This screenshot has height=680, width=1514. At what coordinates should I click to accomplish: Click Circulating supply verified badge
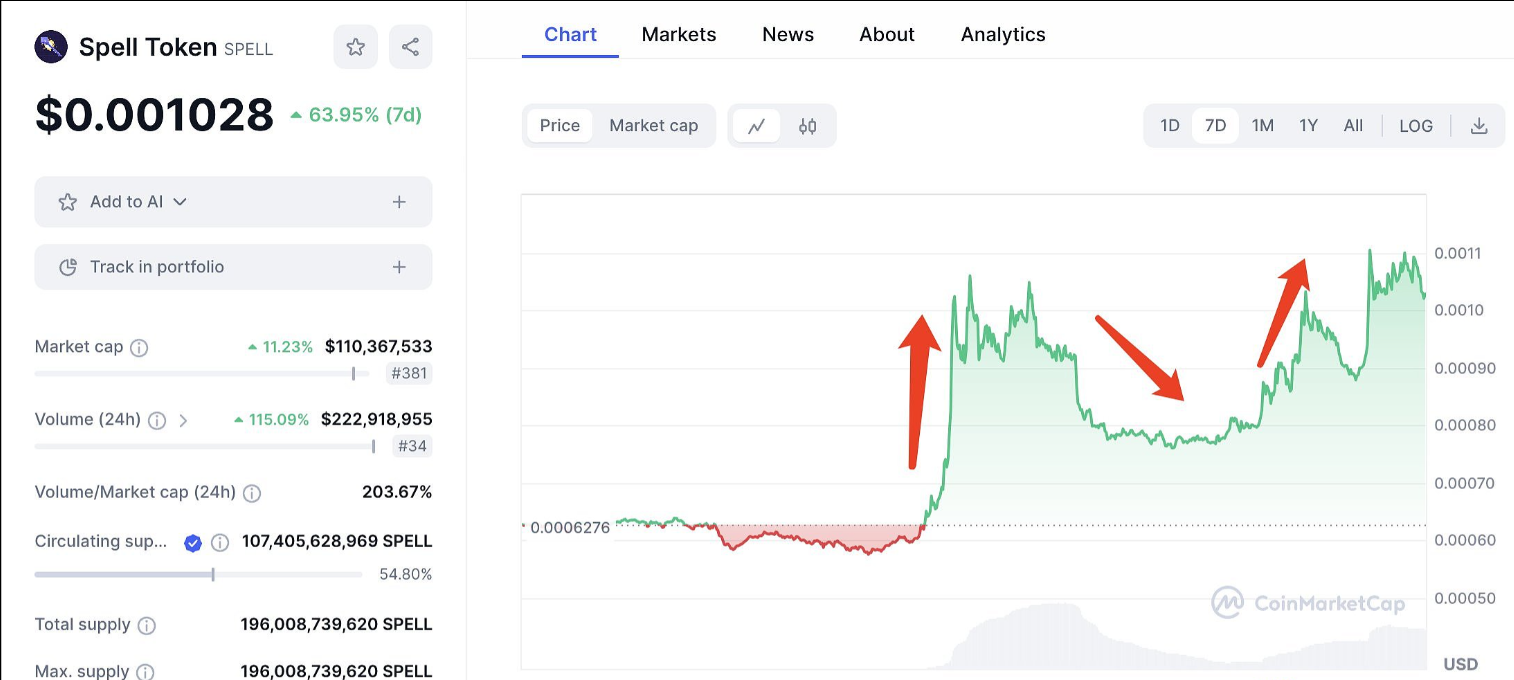tap(193, 542)
